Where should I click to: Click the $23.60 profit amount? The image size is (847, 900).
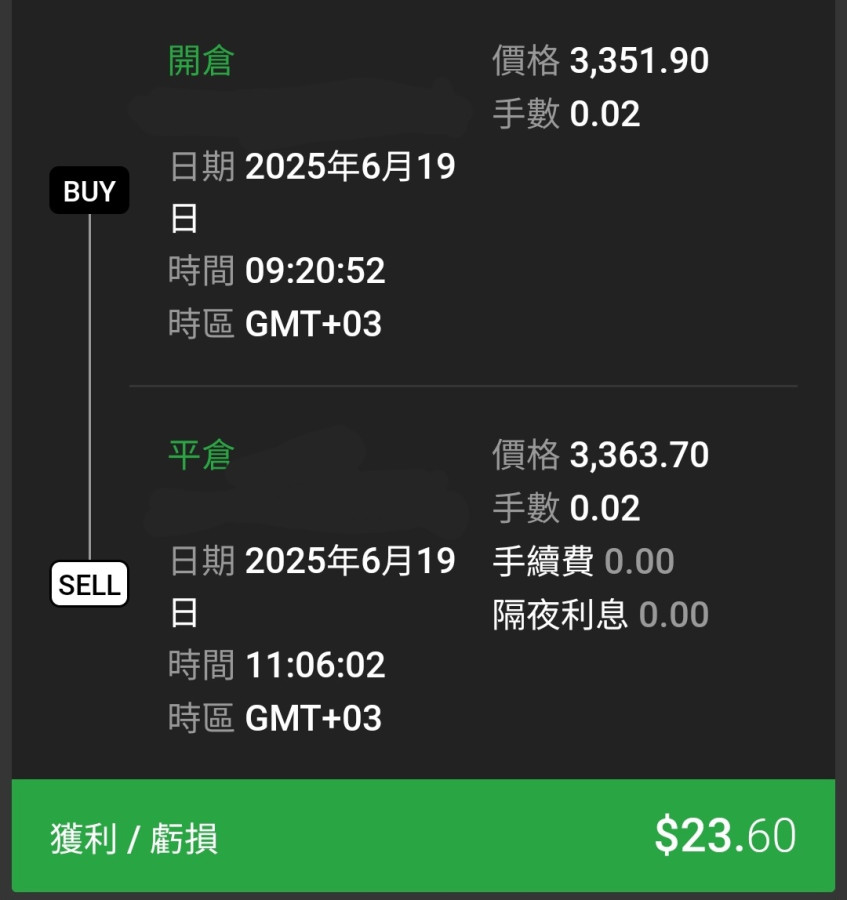pyautogui.click(x=725, y=836)
